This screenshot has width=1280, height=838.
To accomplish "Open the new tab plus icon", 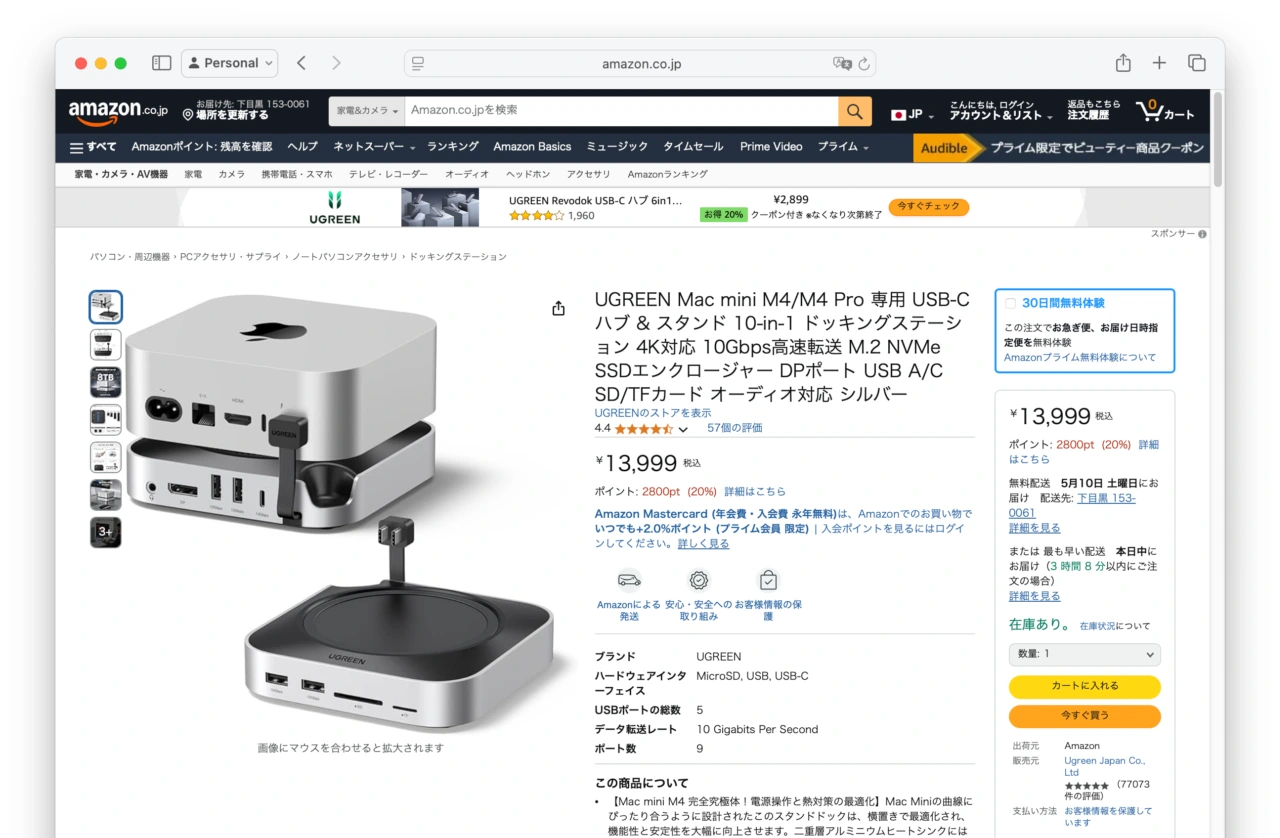I will (1159, 63).
